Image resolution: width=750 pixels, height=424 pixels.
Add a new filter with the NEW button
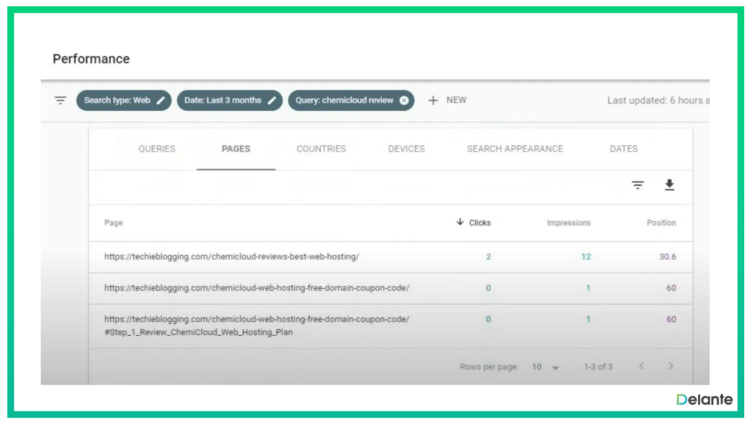tap(447, 101)
